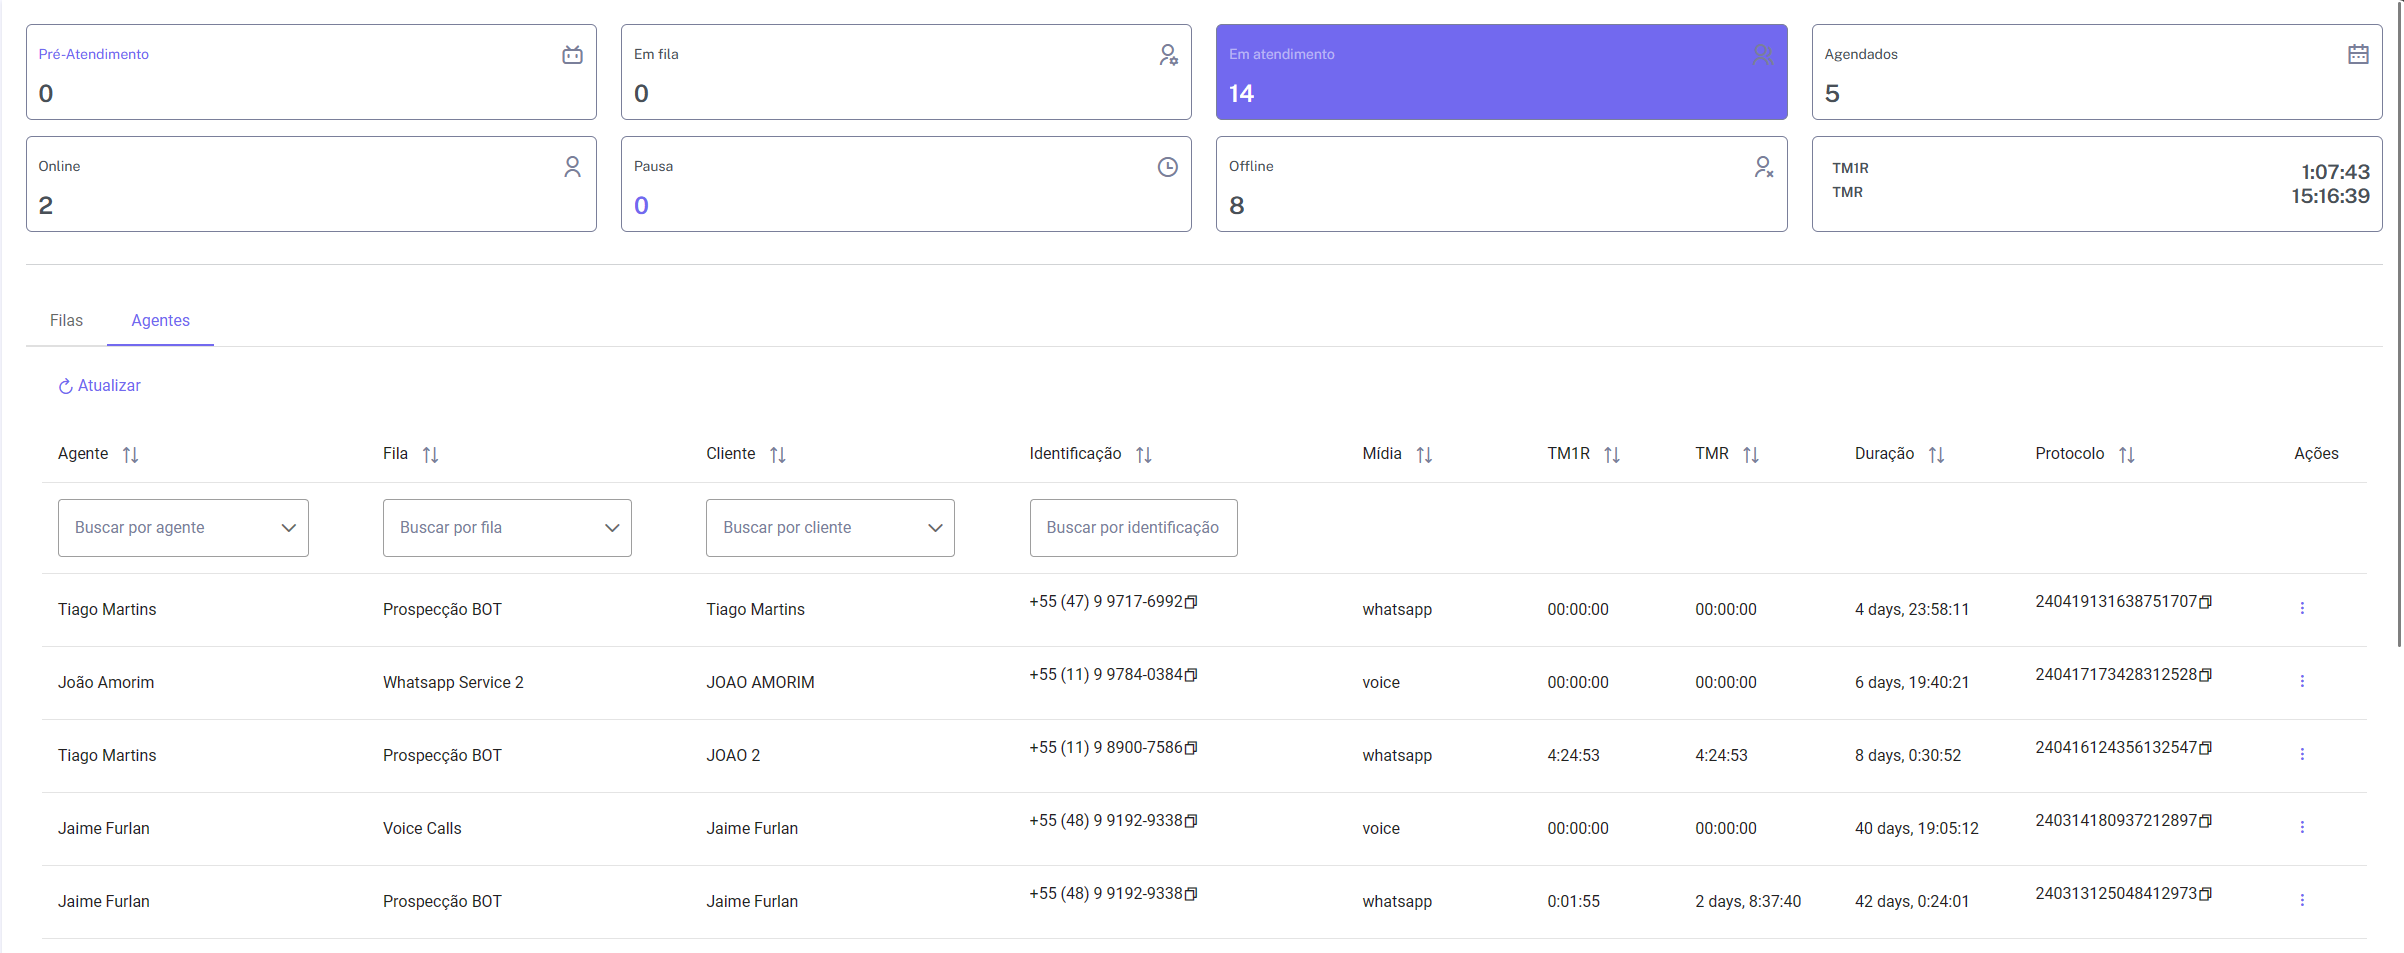Open the Agendados summary card
Image resolution: width=2404 pixels, height=953 pixels.
(2096, 72)
